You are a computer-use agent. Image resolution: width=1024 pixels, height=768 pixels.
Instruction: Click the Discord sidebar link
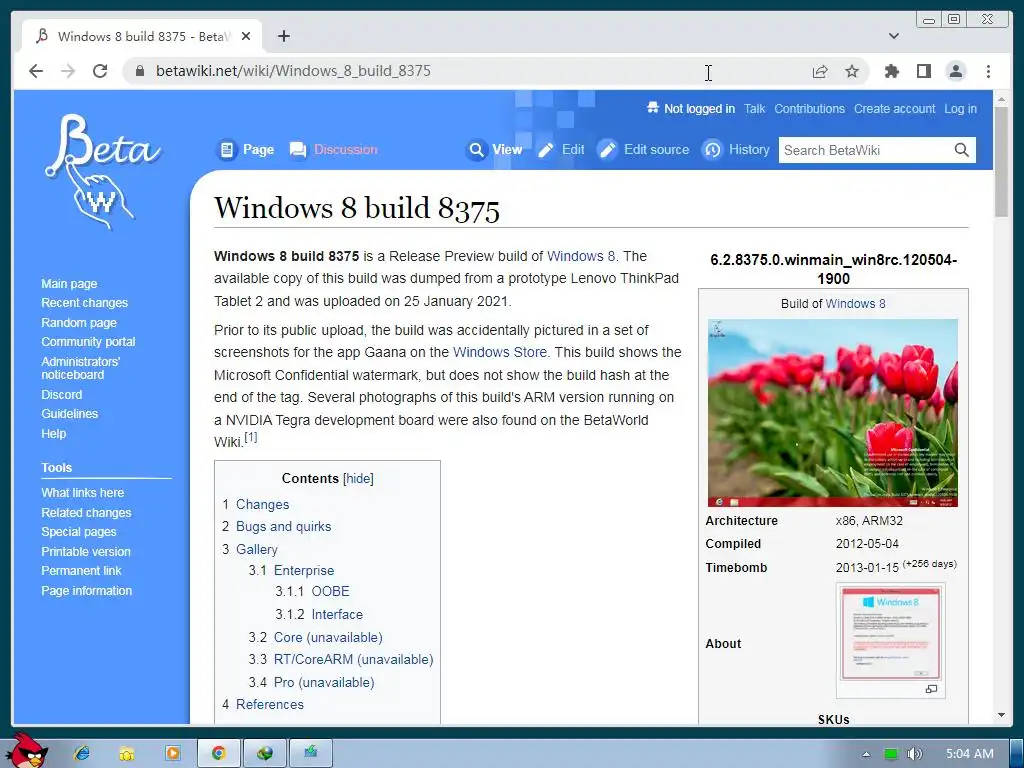[x=61, y=394]
